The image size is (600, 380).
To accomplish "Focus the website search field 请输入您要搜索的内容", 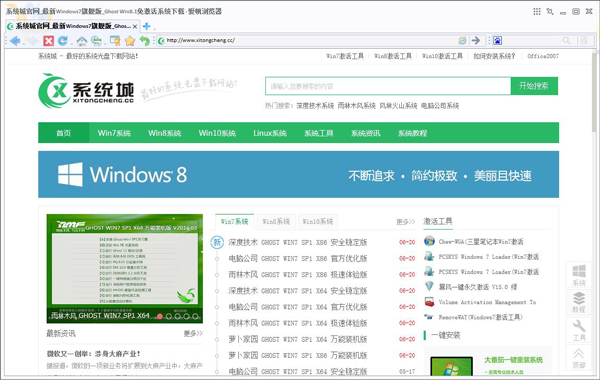I will point(388,86).
